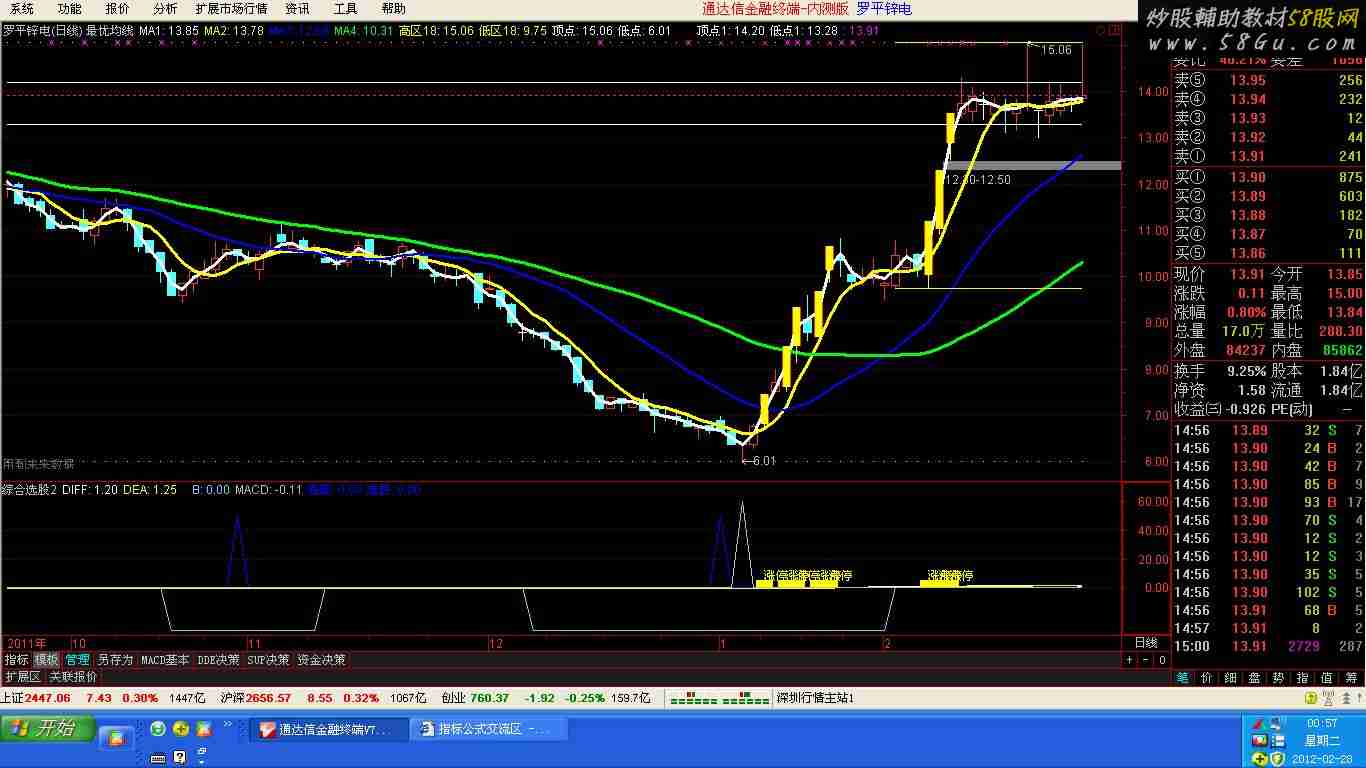This screenshot has height=768, width=1366.
Task: Click the system clock 00:57
Action: click(1321, 723)
